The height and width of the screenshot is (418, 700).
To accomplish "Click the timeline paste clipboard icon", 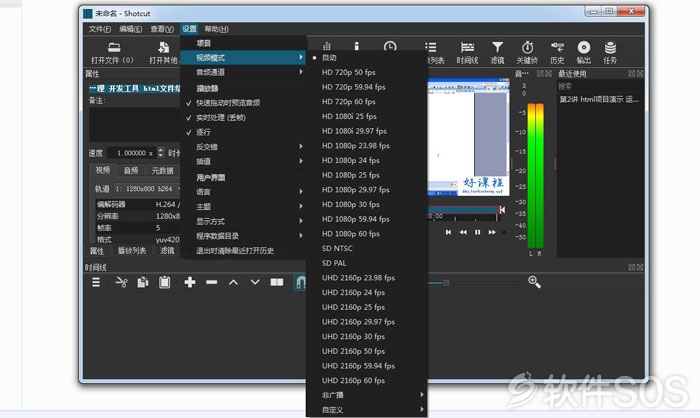I will (x=165, y=282).
